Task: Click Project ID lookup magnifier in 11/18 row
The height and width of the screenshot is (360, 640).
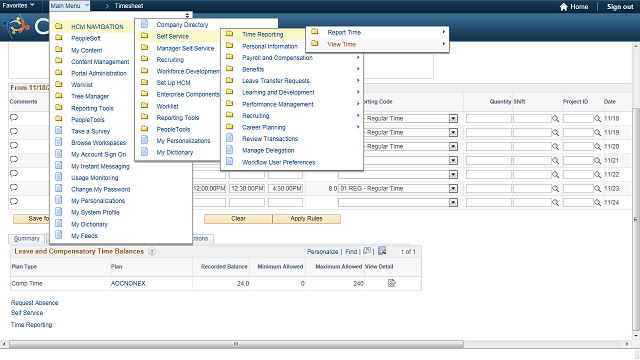Action: click(597, 118)
